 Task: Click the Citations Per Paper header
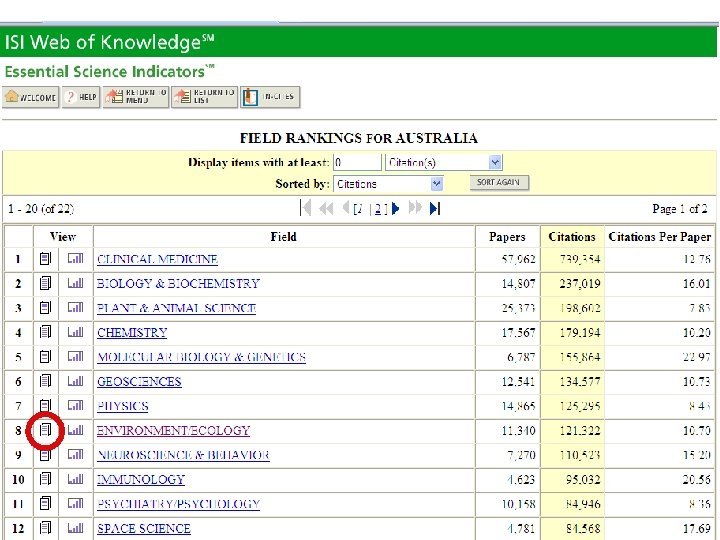659,237
